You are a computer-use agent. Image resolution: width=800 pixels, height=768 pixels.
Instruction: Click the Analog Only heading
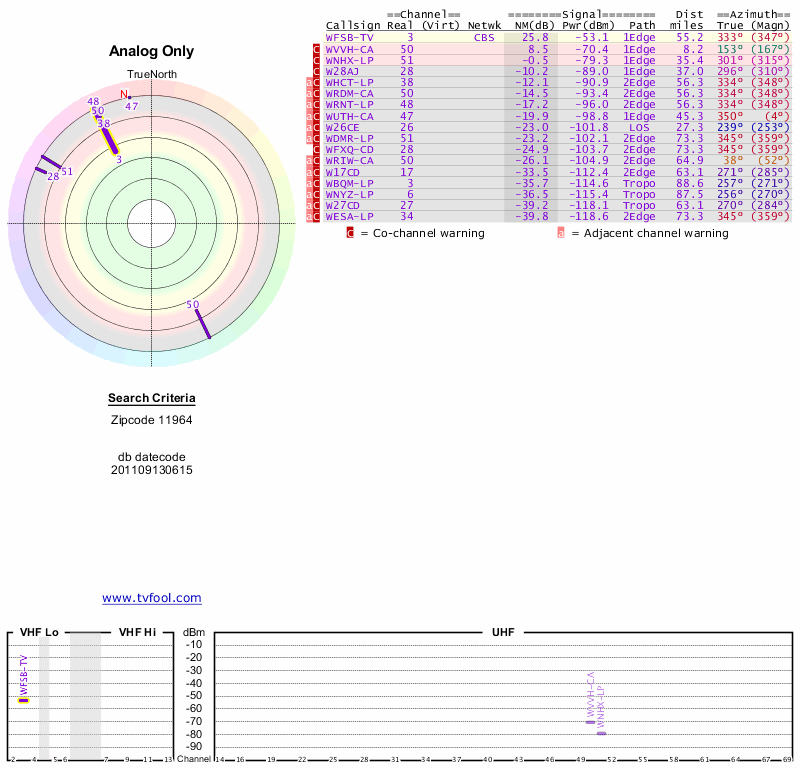(151, 51)
